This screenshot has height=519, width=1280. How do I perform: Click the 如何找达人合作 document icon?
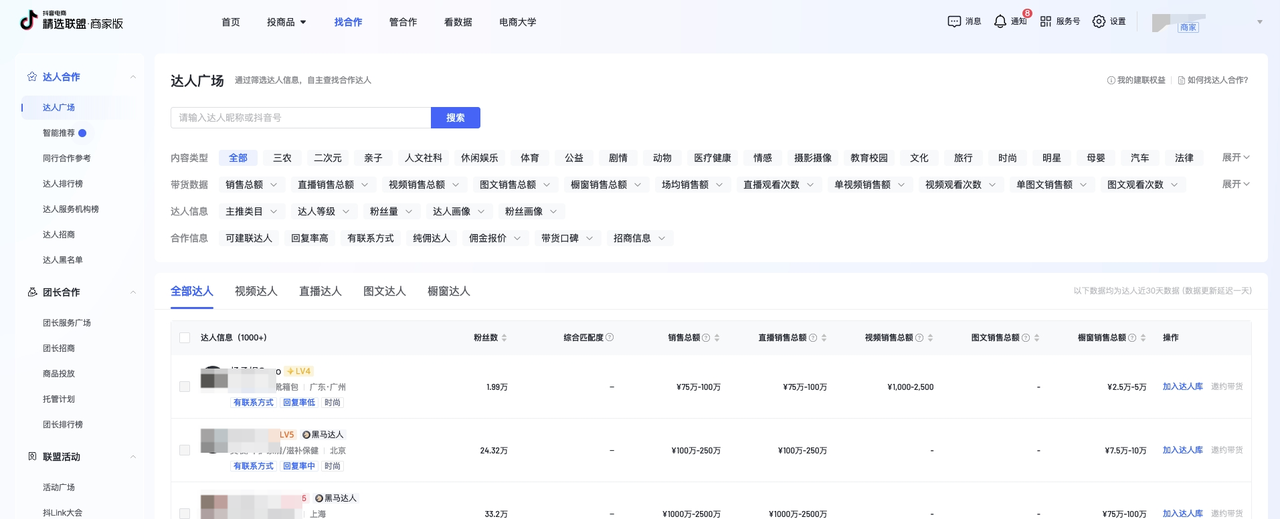click(x=1181, y=80)
